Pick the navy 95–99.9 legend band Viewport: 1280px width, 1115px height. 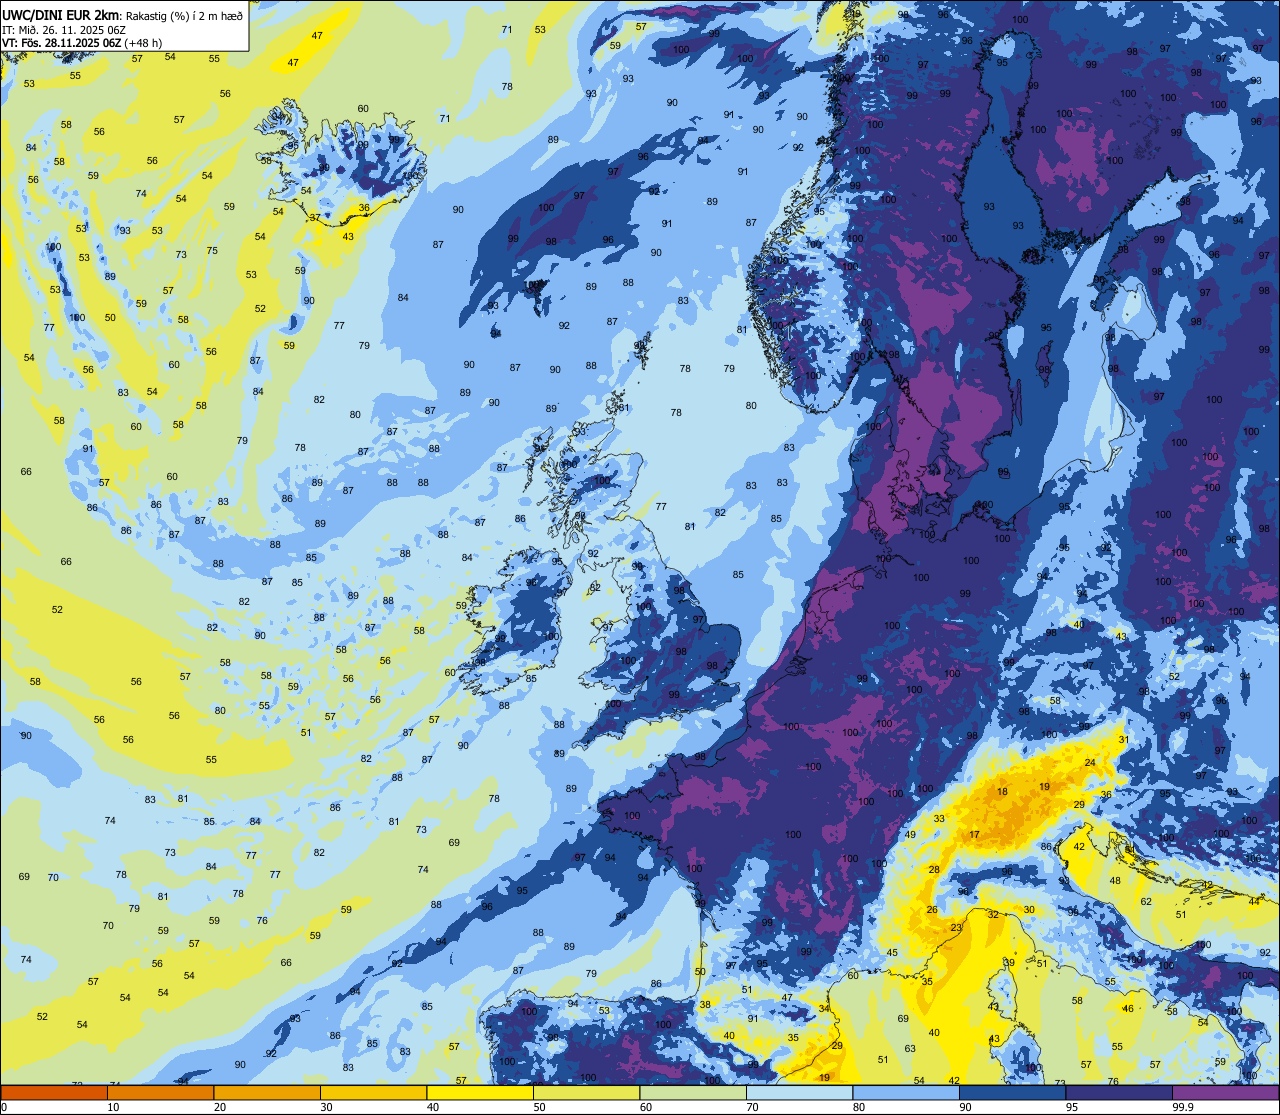point(1119,1092)
